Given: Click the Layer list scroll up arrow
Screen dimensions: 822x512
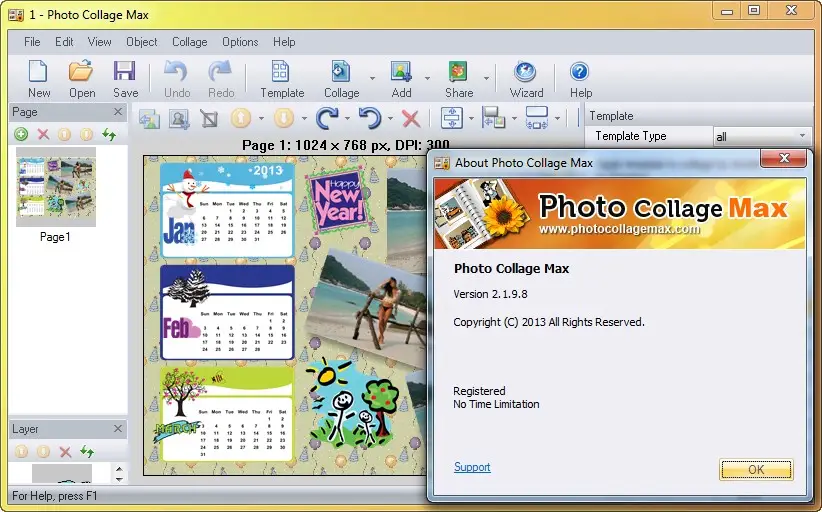Looking at the screenshot, I should point(120,469).
